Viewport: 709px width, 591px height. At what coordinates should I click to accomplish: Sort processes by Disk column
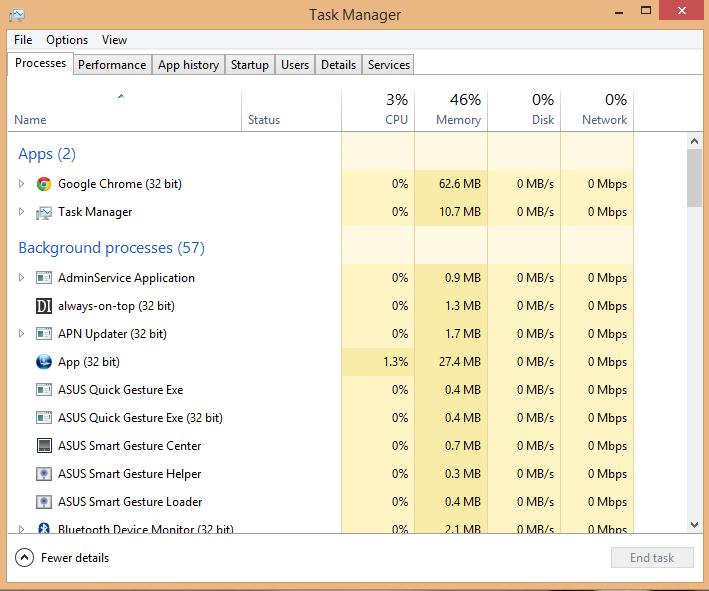tap(525, 111)
